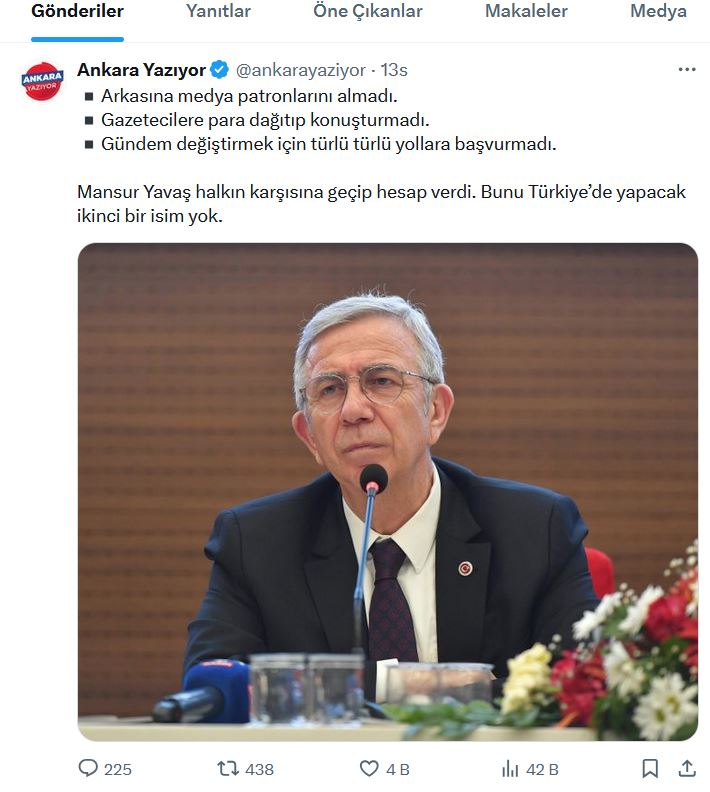
Task: Open the Ankara Yazıyor profile avatar
Action: [x=42, y=81]
